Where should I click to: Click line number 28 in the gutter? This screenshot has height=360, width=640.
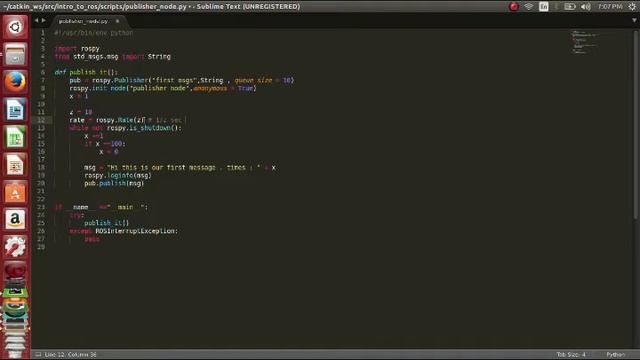(41, 247)
